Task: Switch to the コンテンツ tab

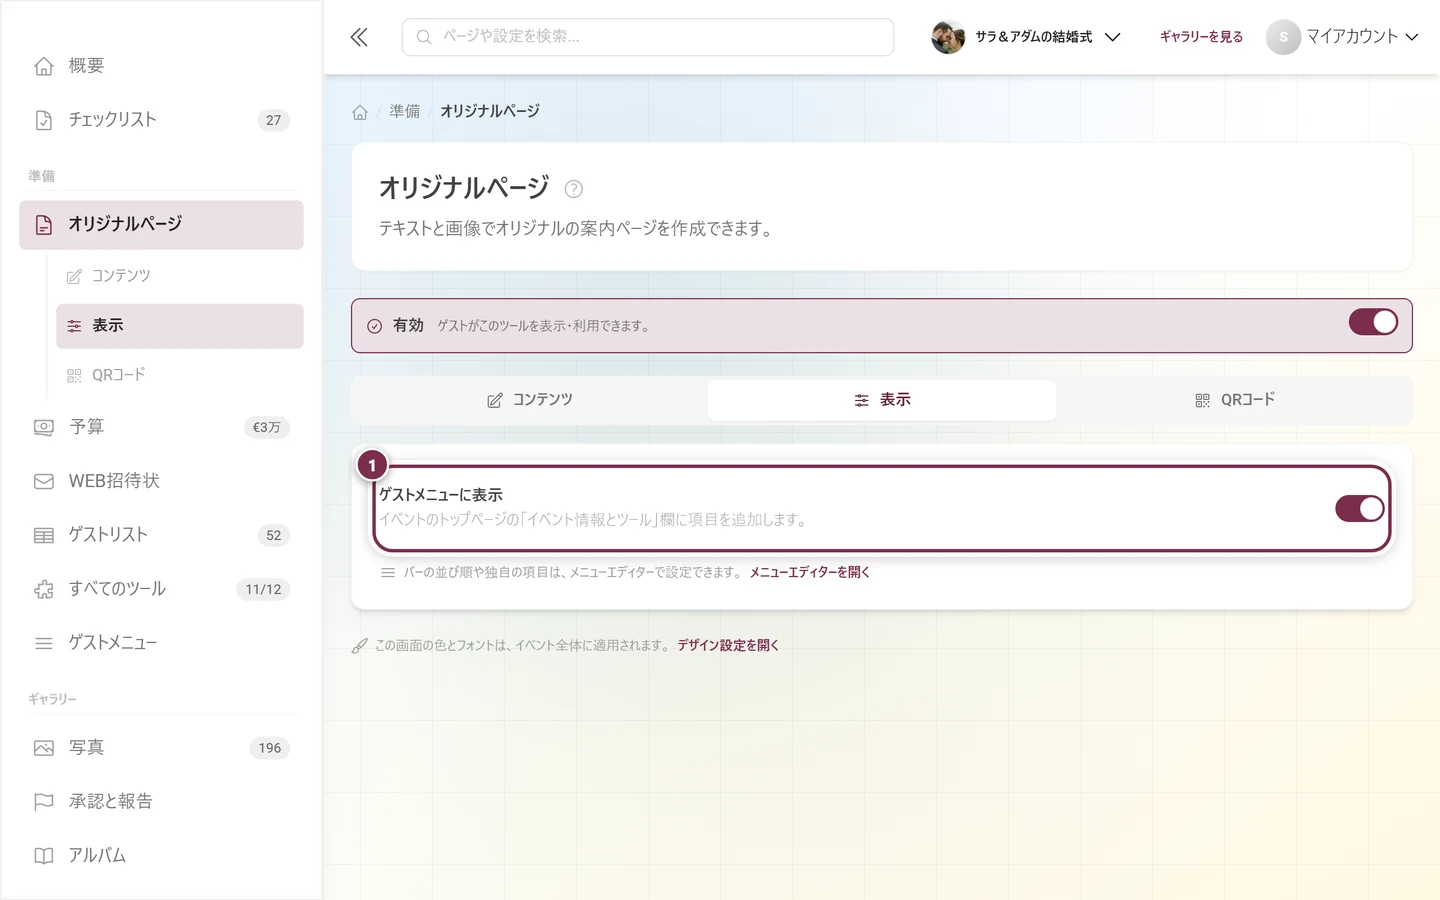Action: click(x=530, y=400)
